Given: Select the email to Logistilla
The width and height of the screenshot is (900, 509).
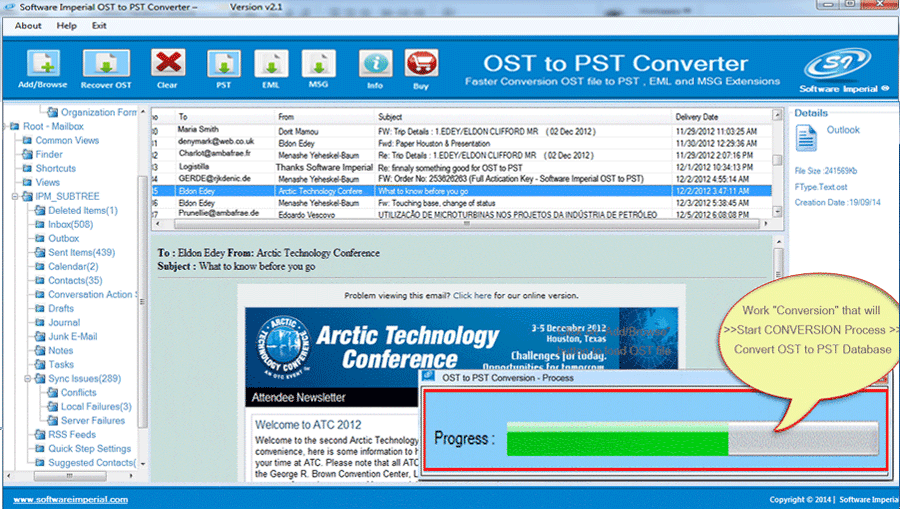Looking at the screenshot, I should (461, 167).
